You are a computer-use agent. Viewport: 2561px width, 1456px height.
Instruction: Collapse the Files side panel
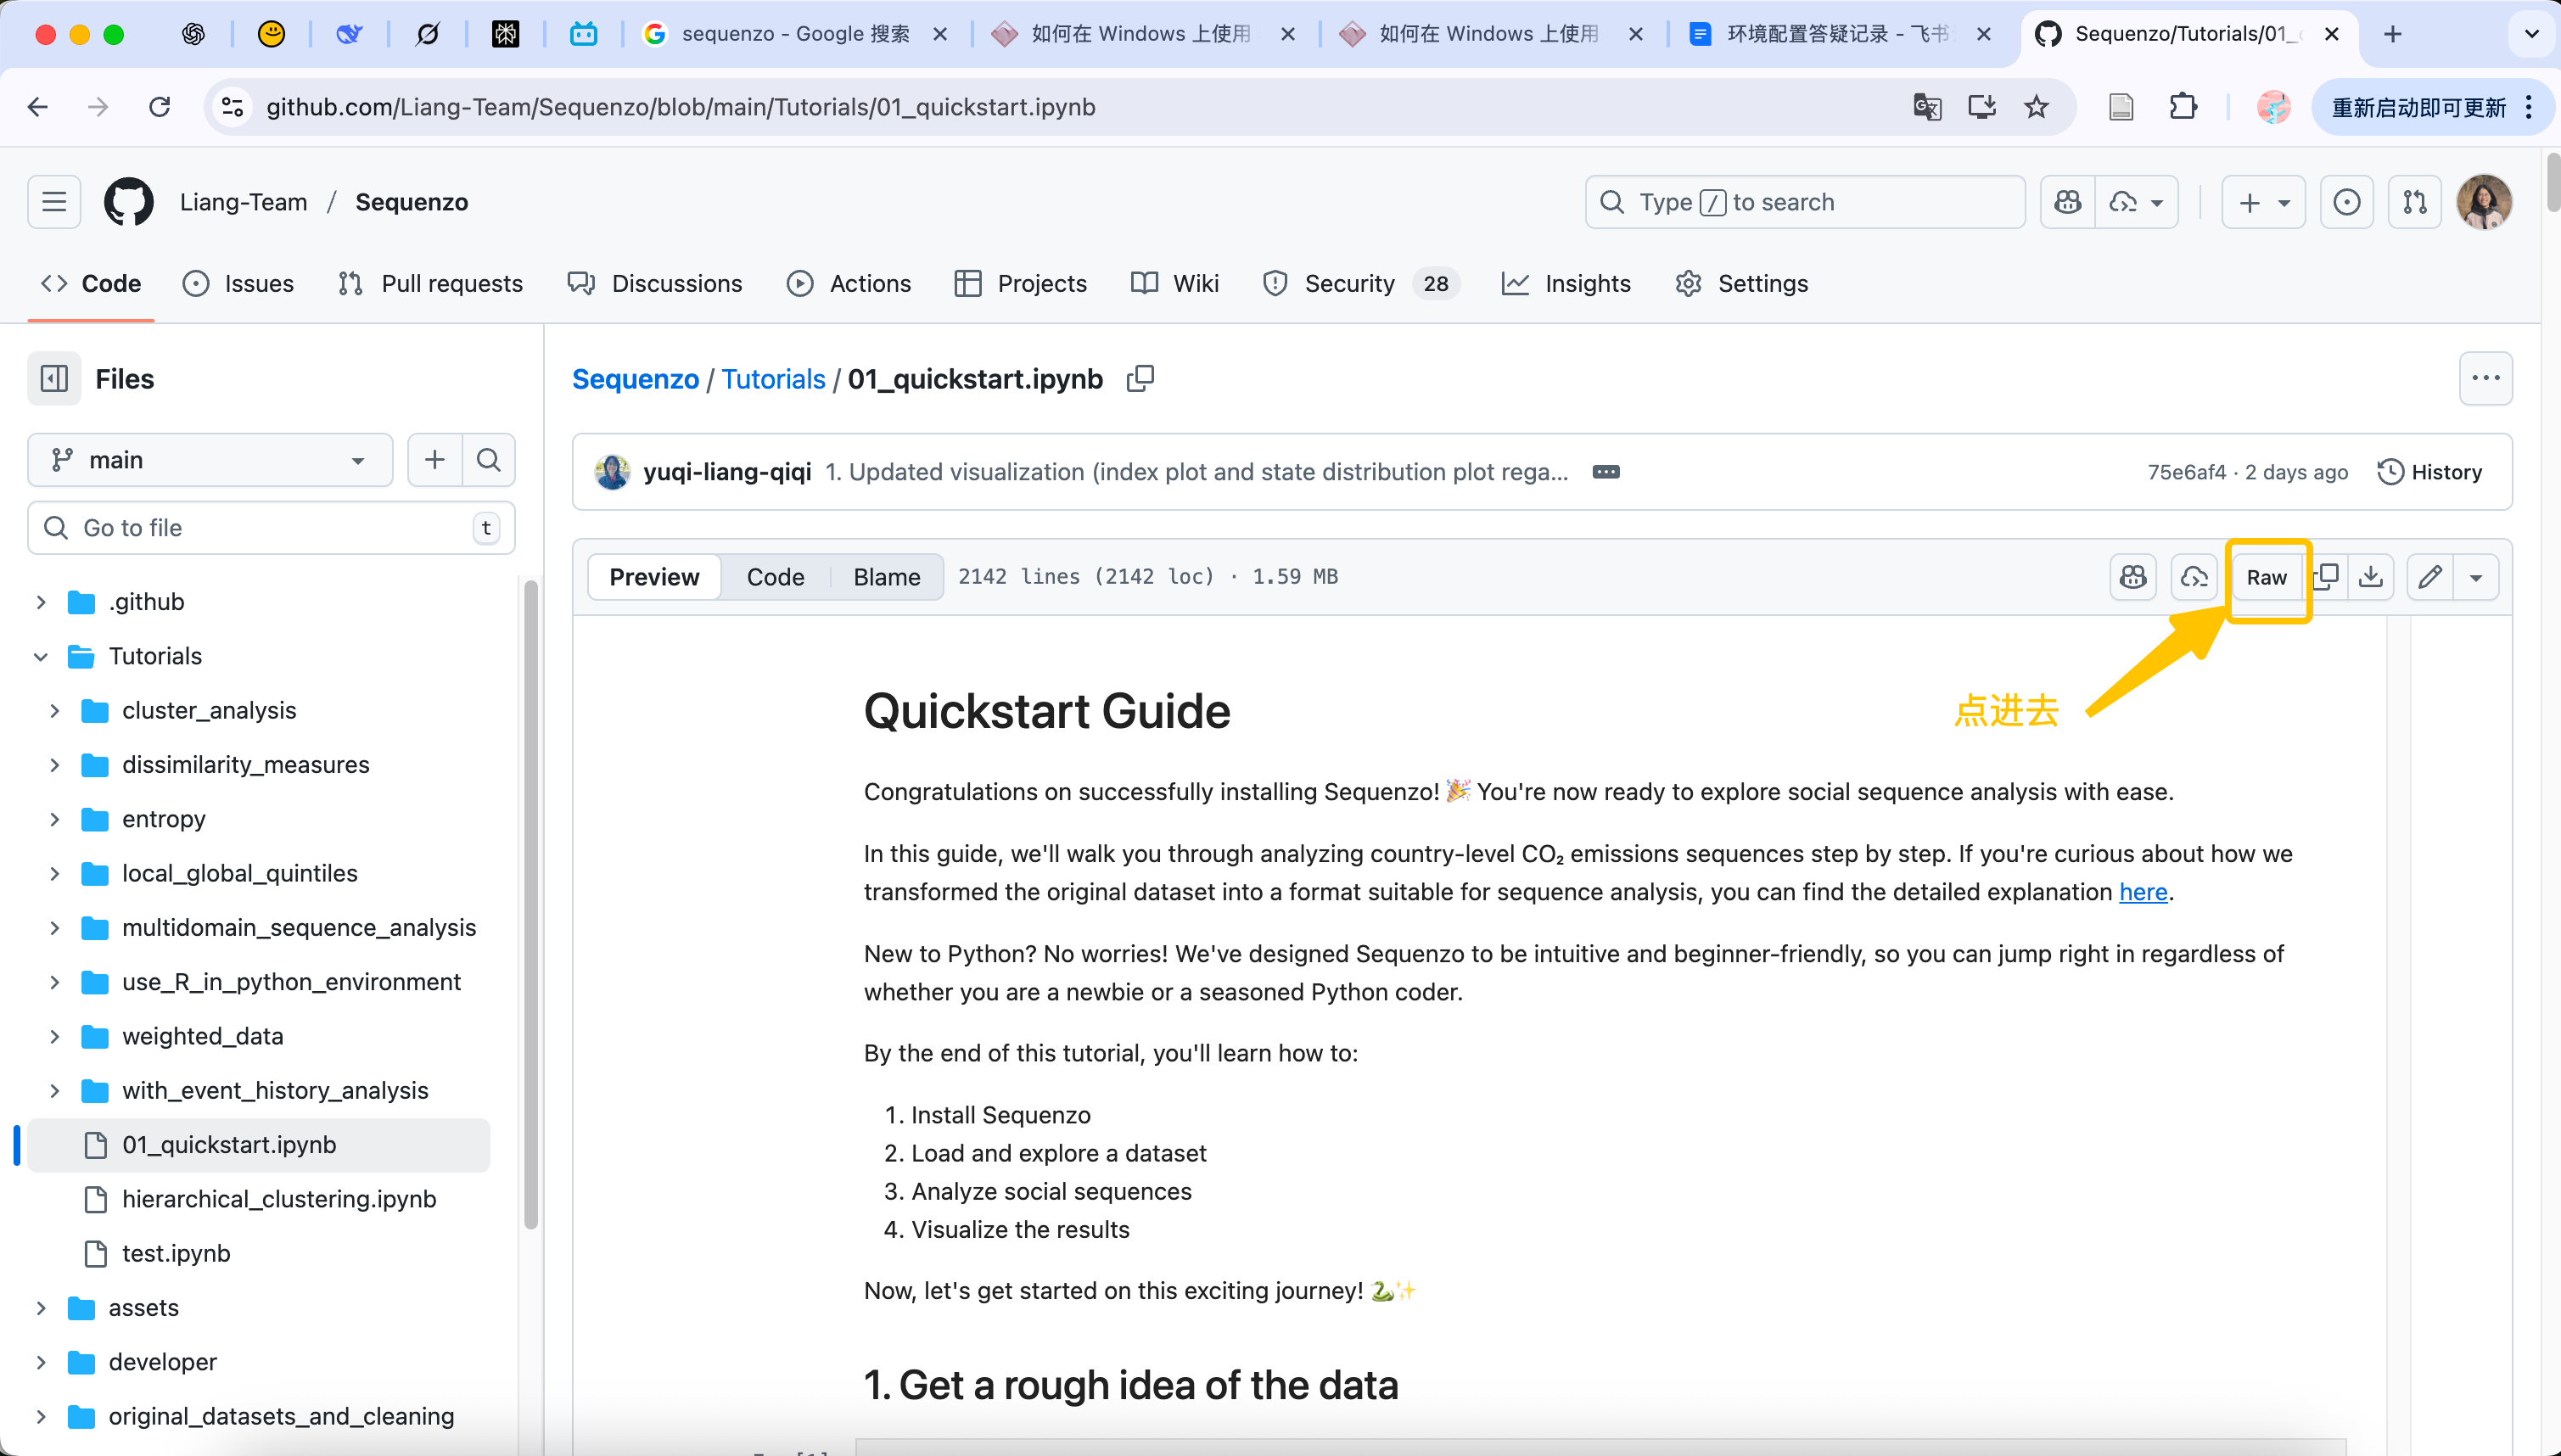click(54, 379)
